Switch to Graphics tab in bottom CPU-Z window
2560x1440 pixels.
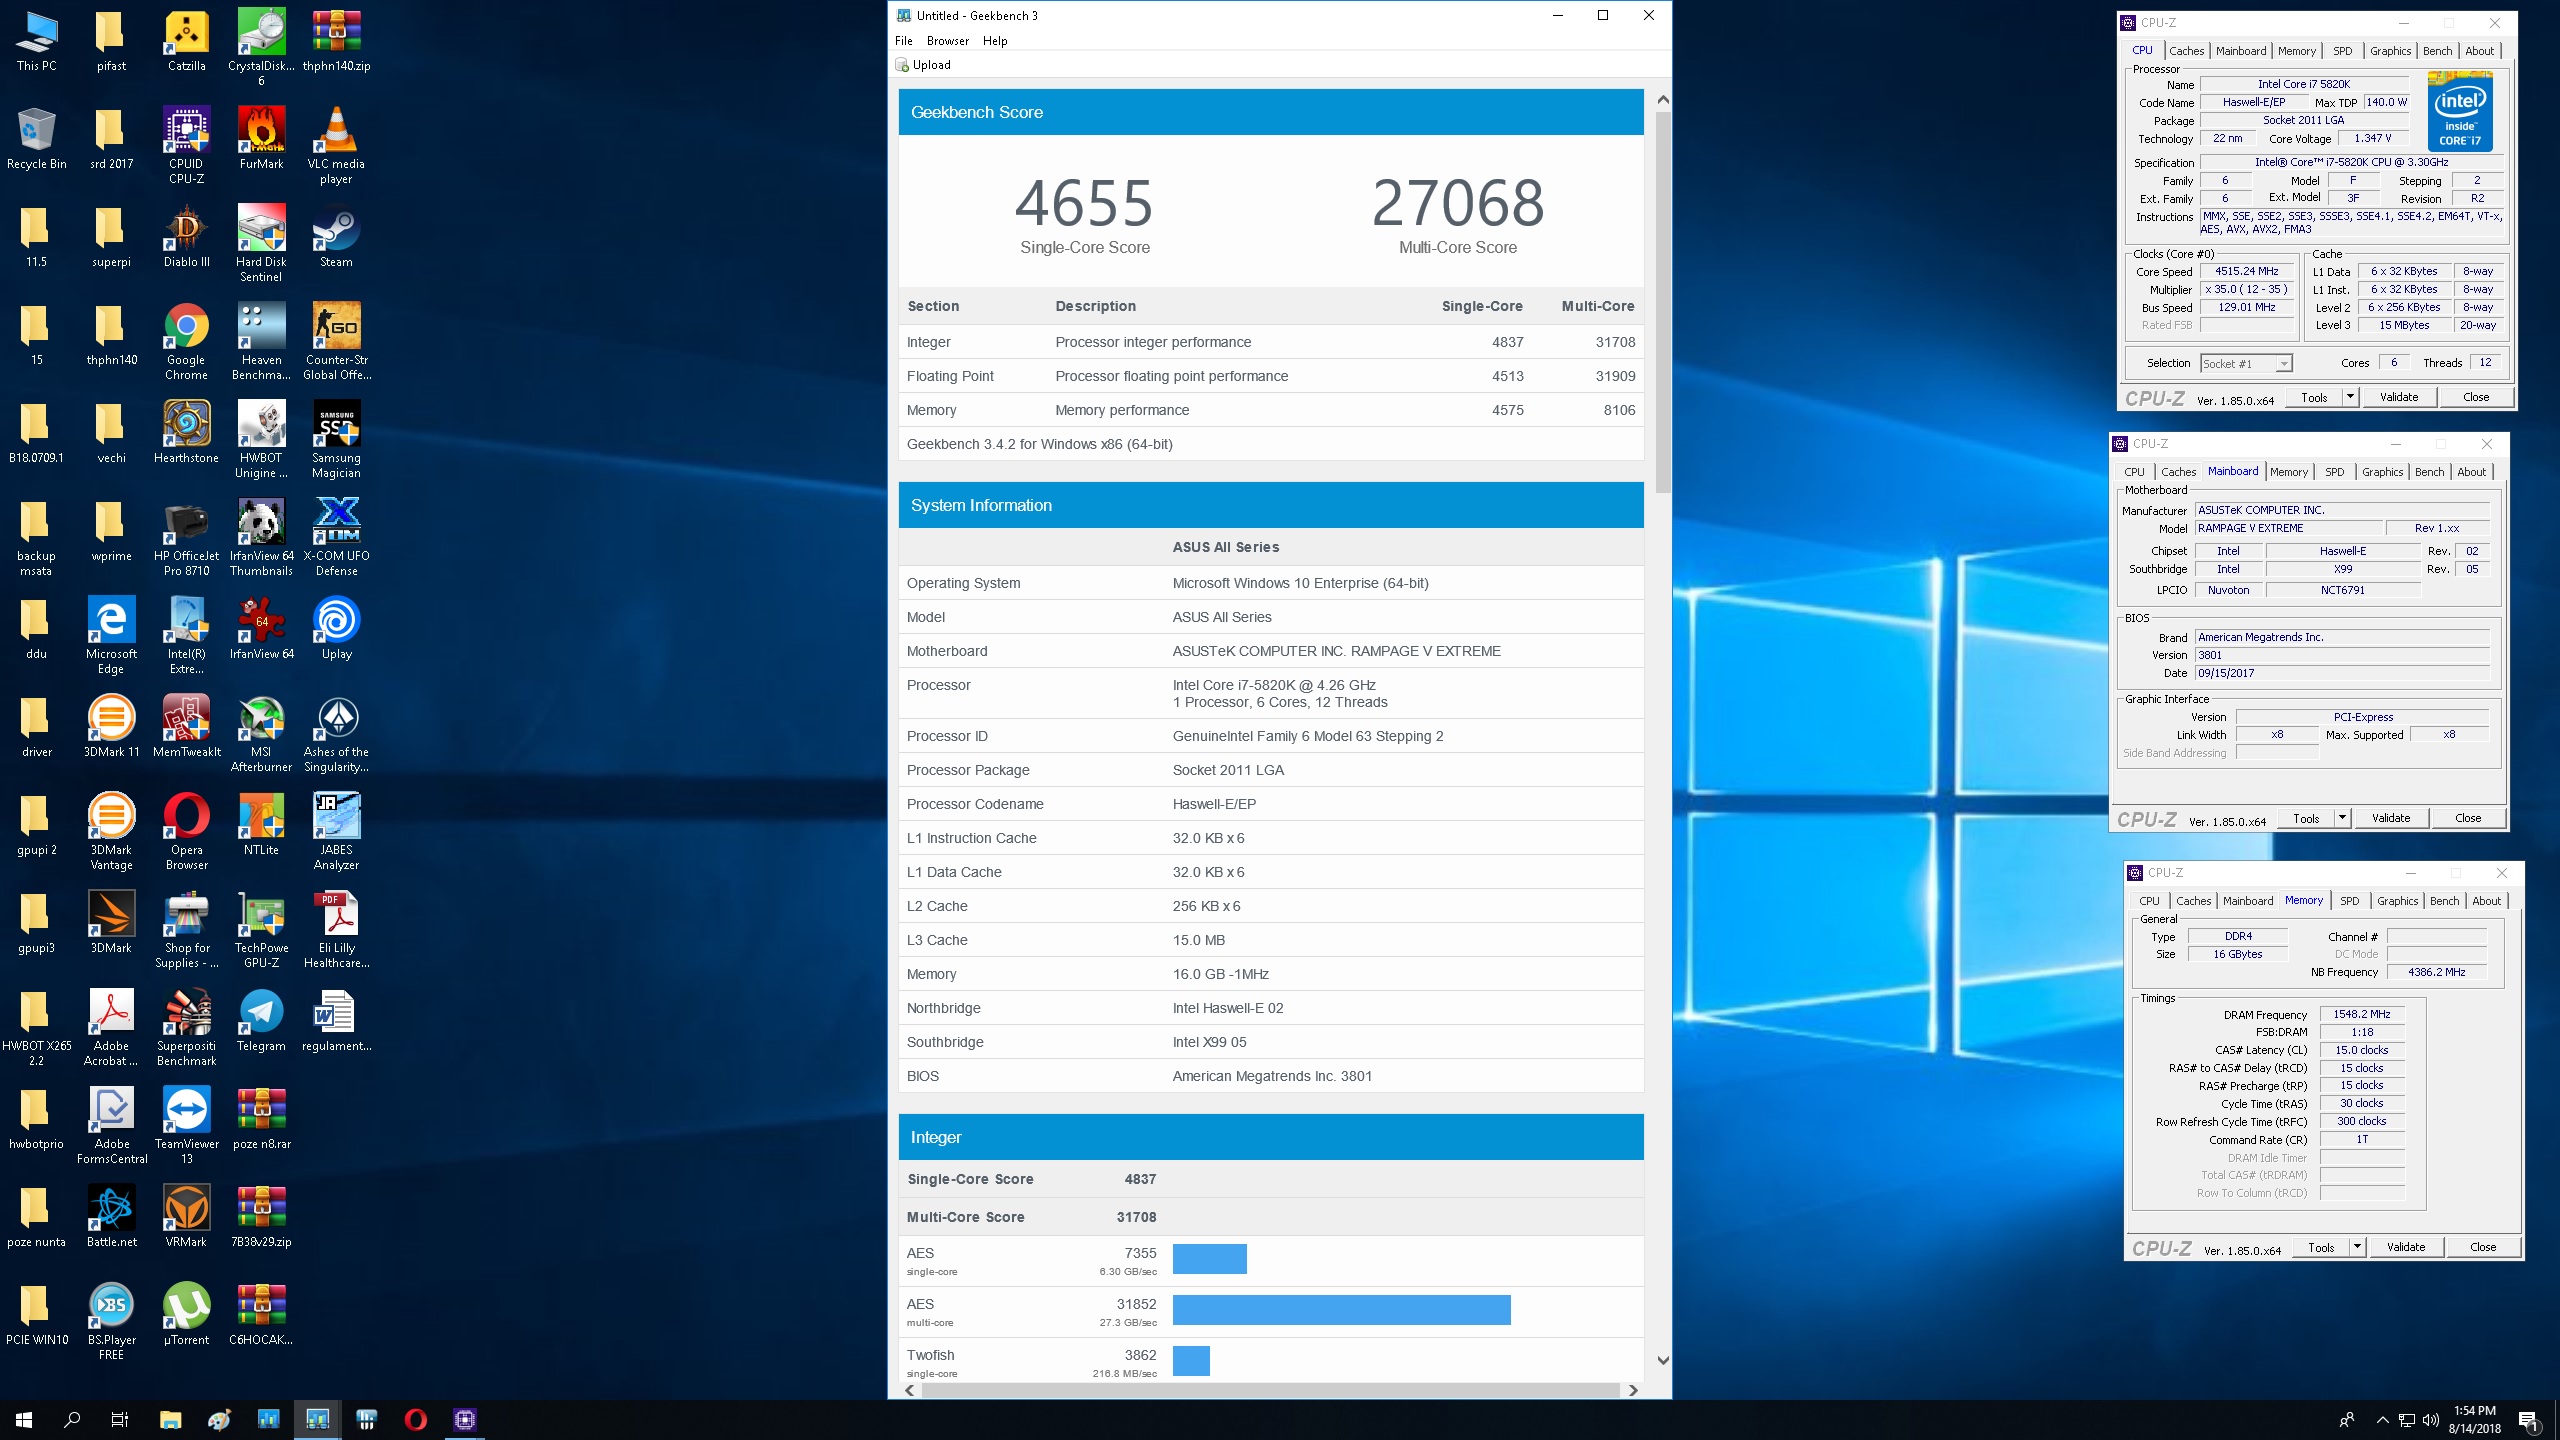2397,901
